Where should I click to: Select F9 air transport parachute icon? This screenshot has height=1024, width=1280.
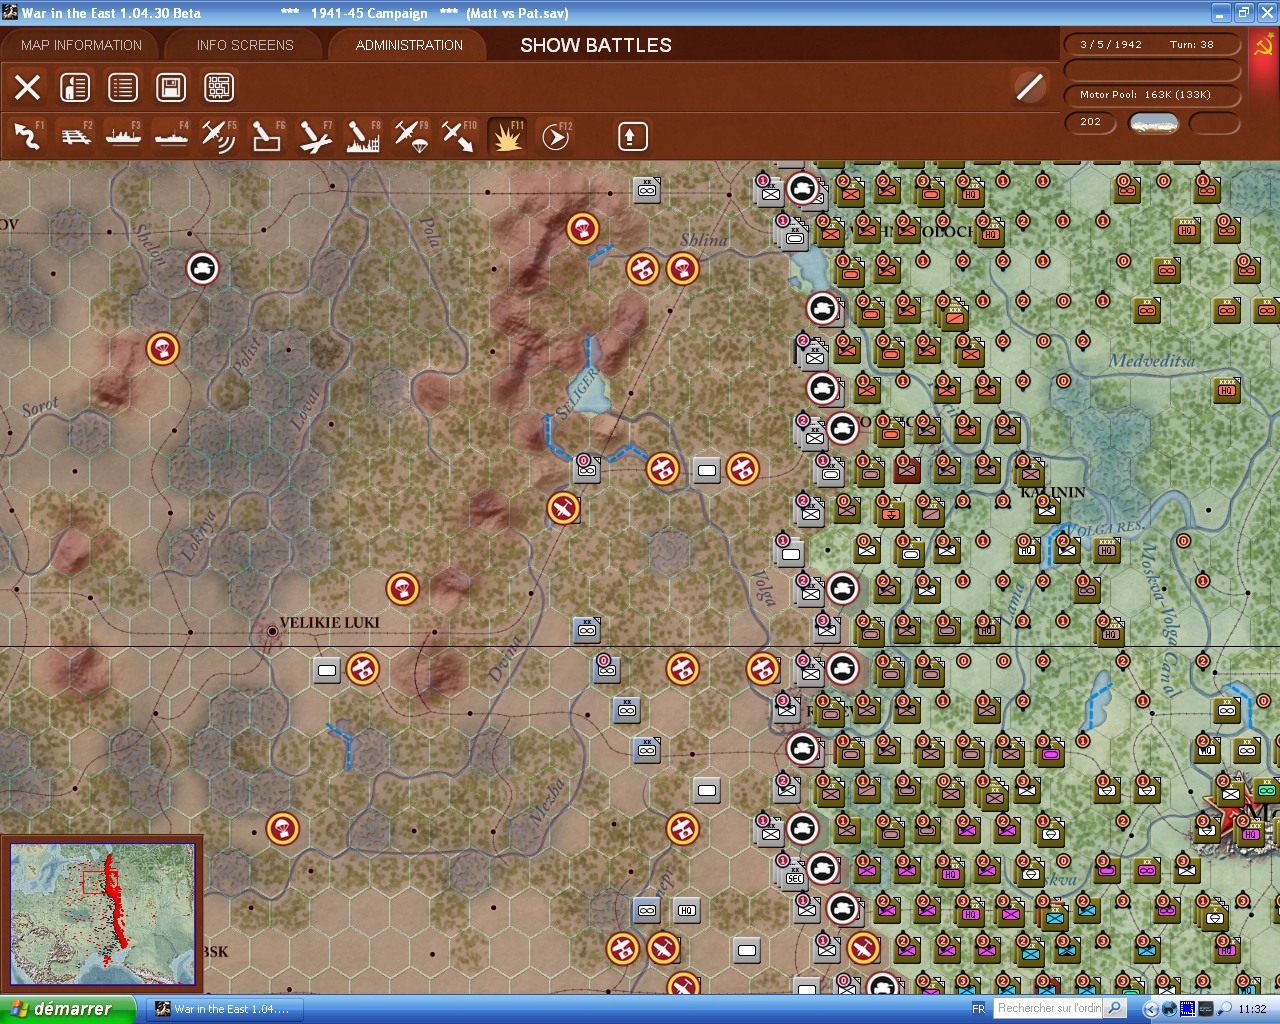411,136
